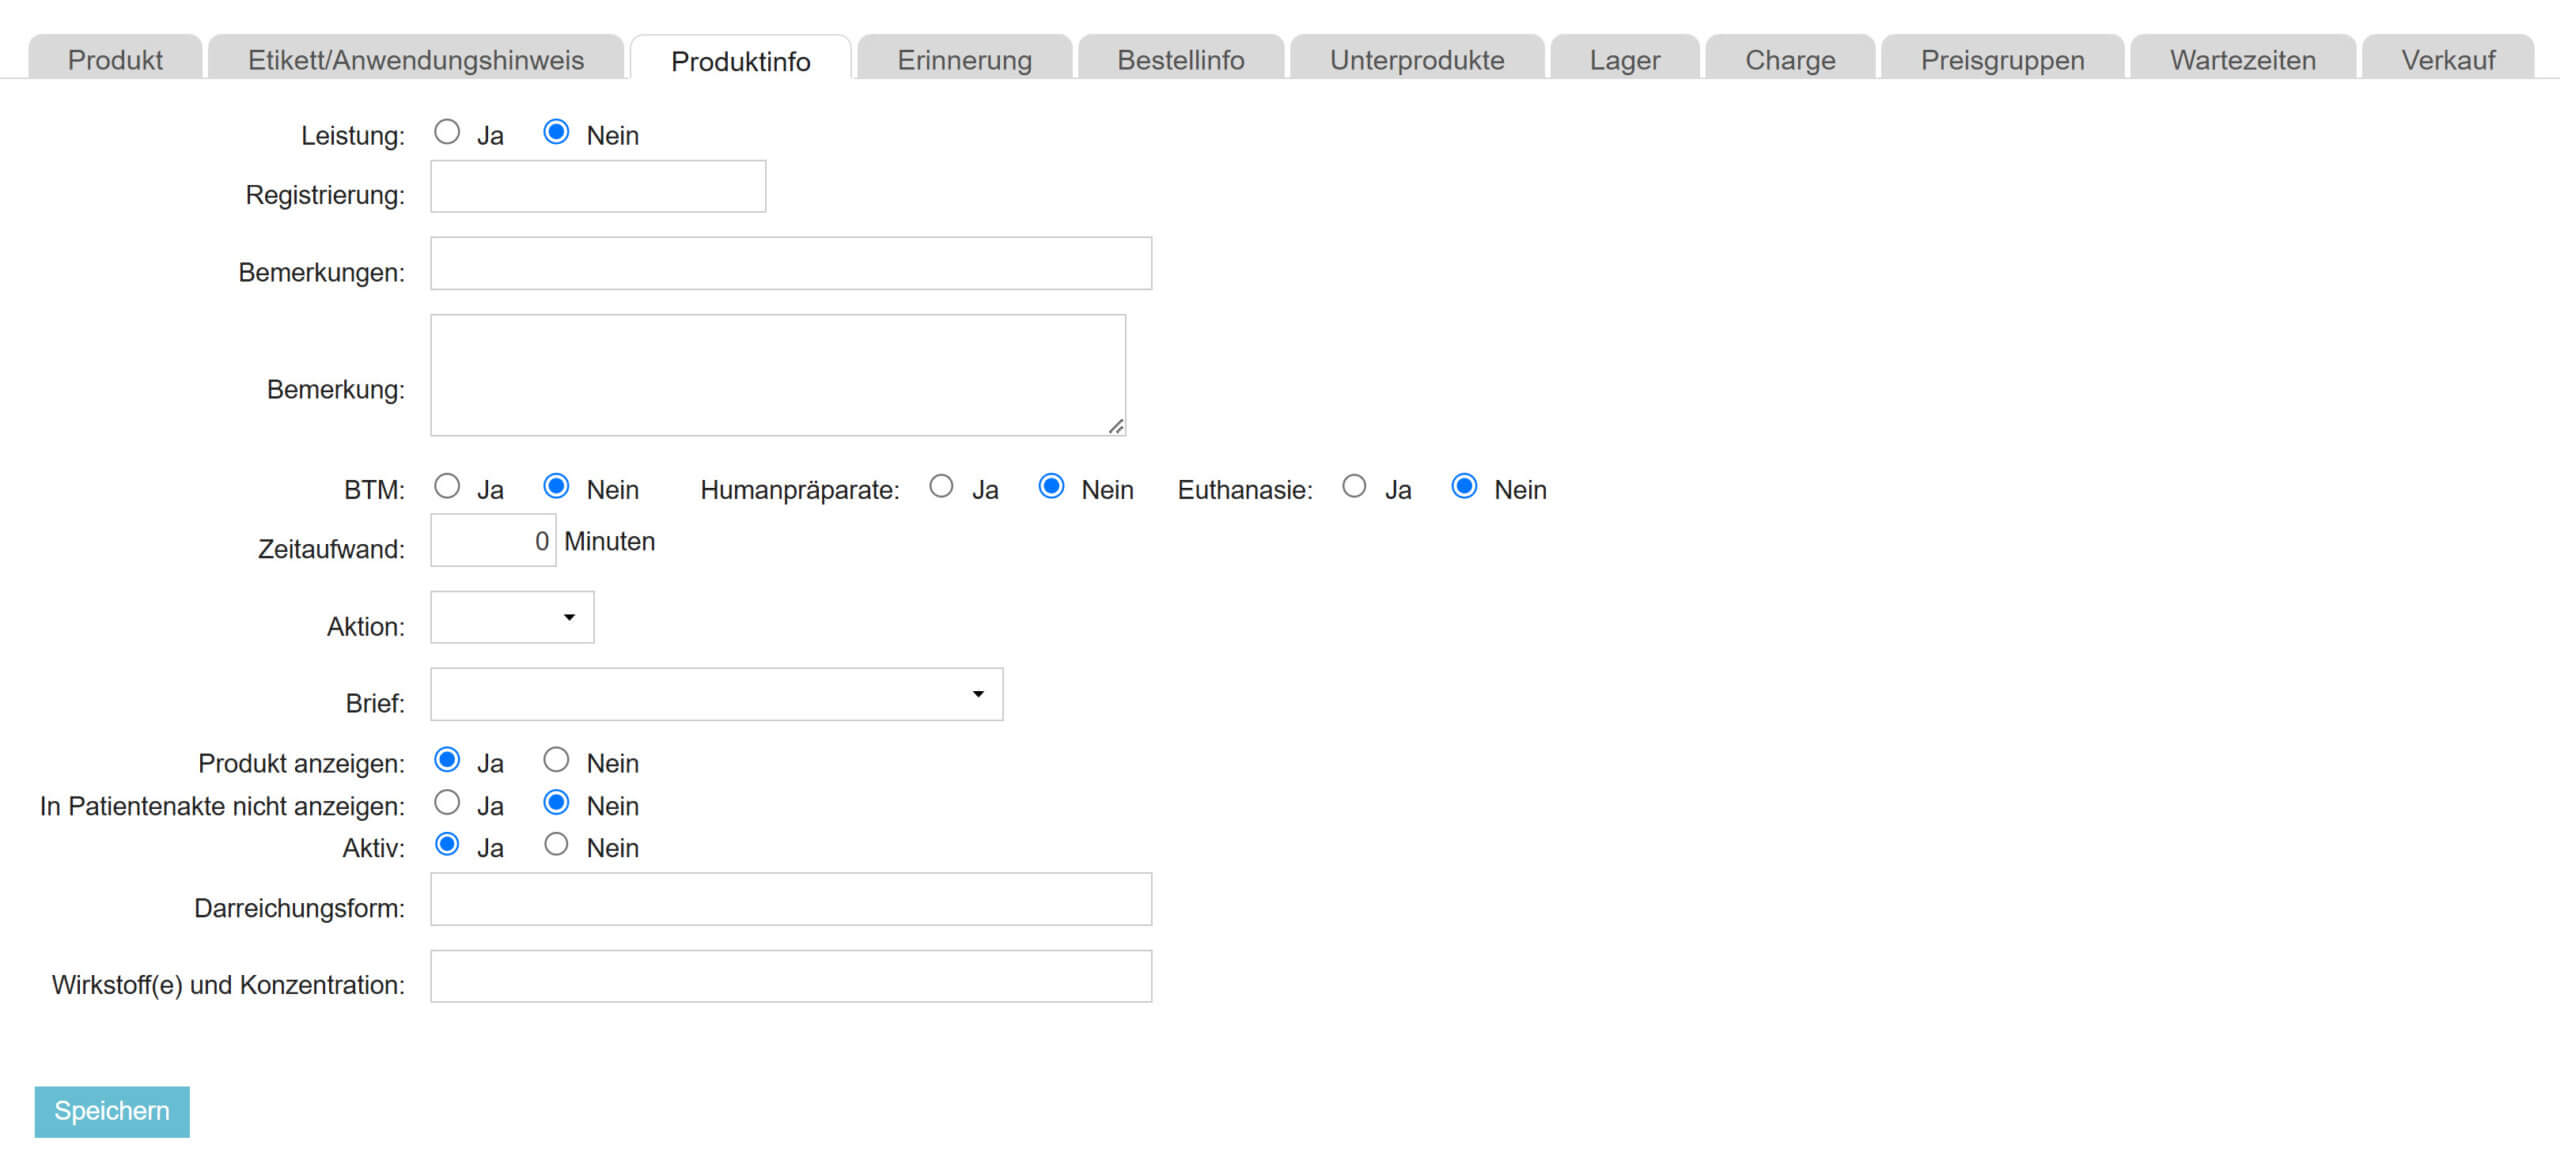2560x1164 pixels.
Task: Focus the Zeitaufwand minutes field
Action: 493,541
